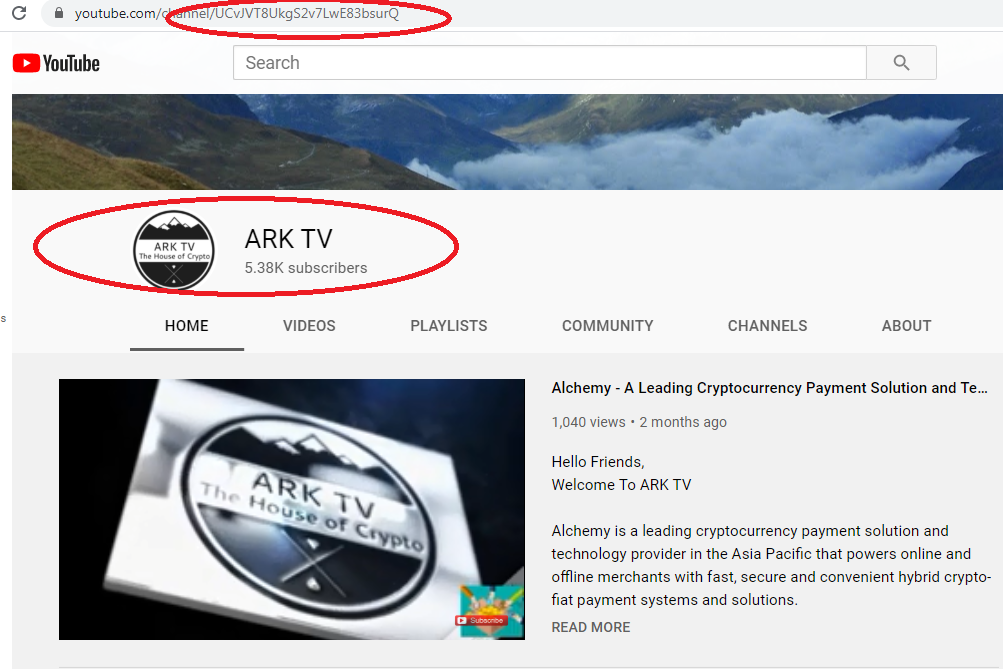Open the ARK TV channel avatar
Screen dimensions: 1003x669
coord(174,249)
